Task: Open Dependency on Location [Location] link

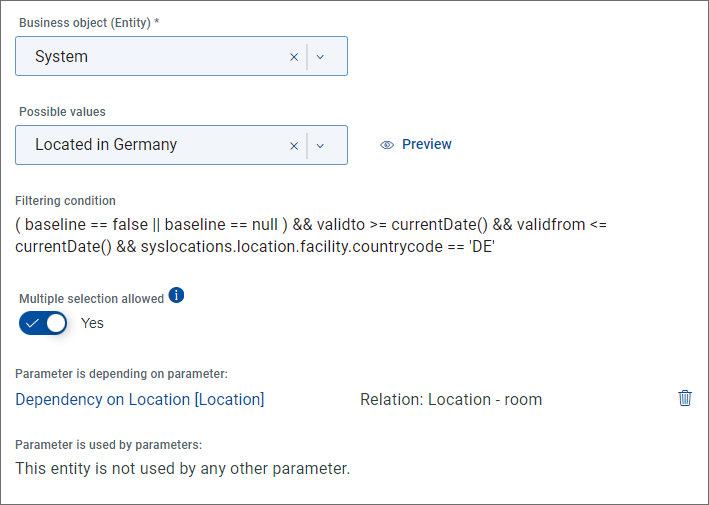Action: pos(140,399)
